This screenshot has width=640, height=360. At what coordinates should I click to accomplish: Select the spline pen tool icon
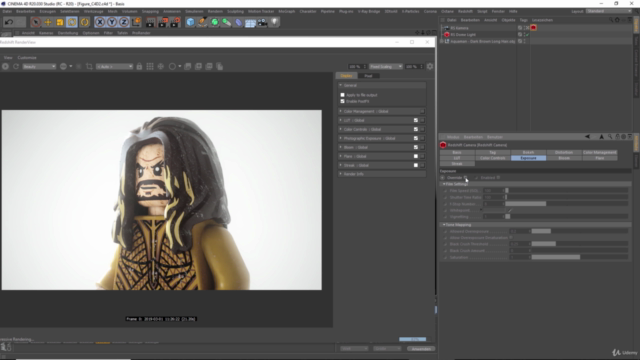[x=202, y=22]
